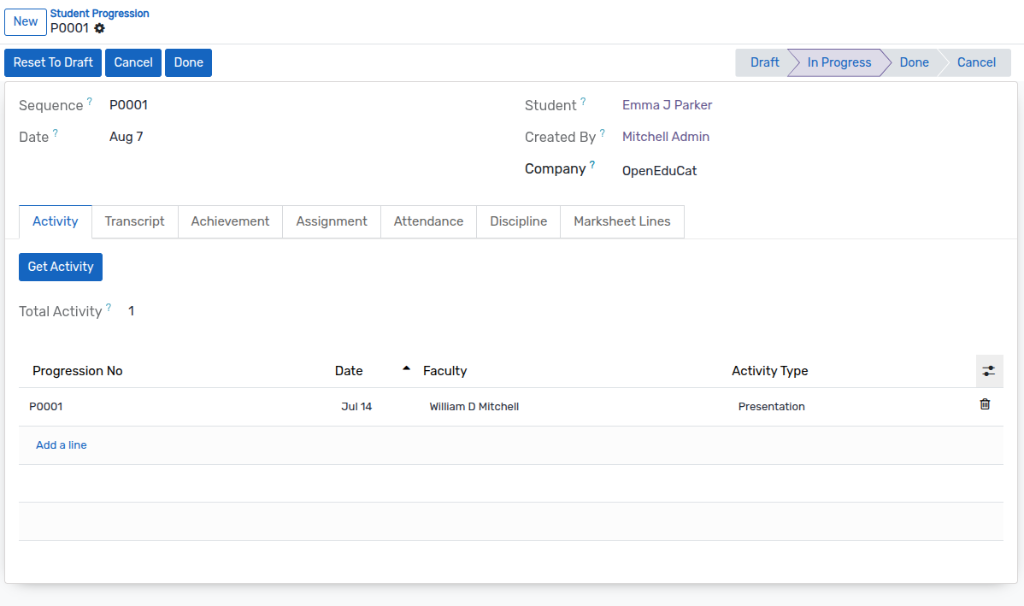This screenshot has height=606, width=1024.
Task: Open the gear actions menu beside P0001
Action: point(99,28)
